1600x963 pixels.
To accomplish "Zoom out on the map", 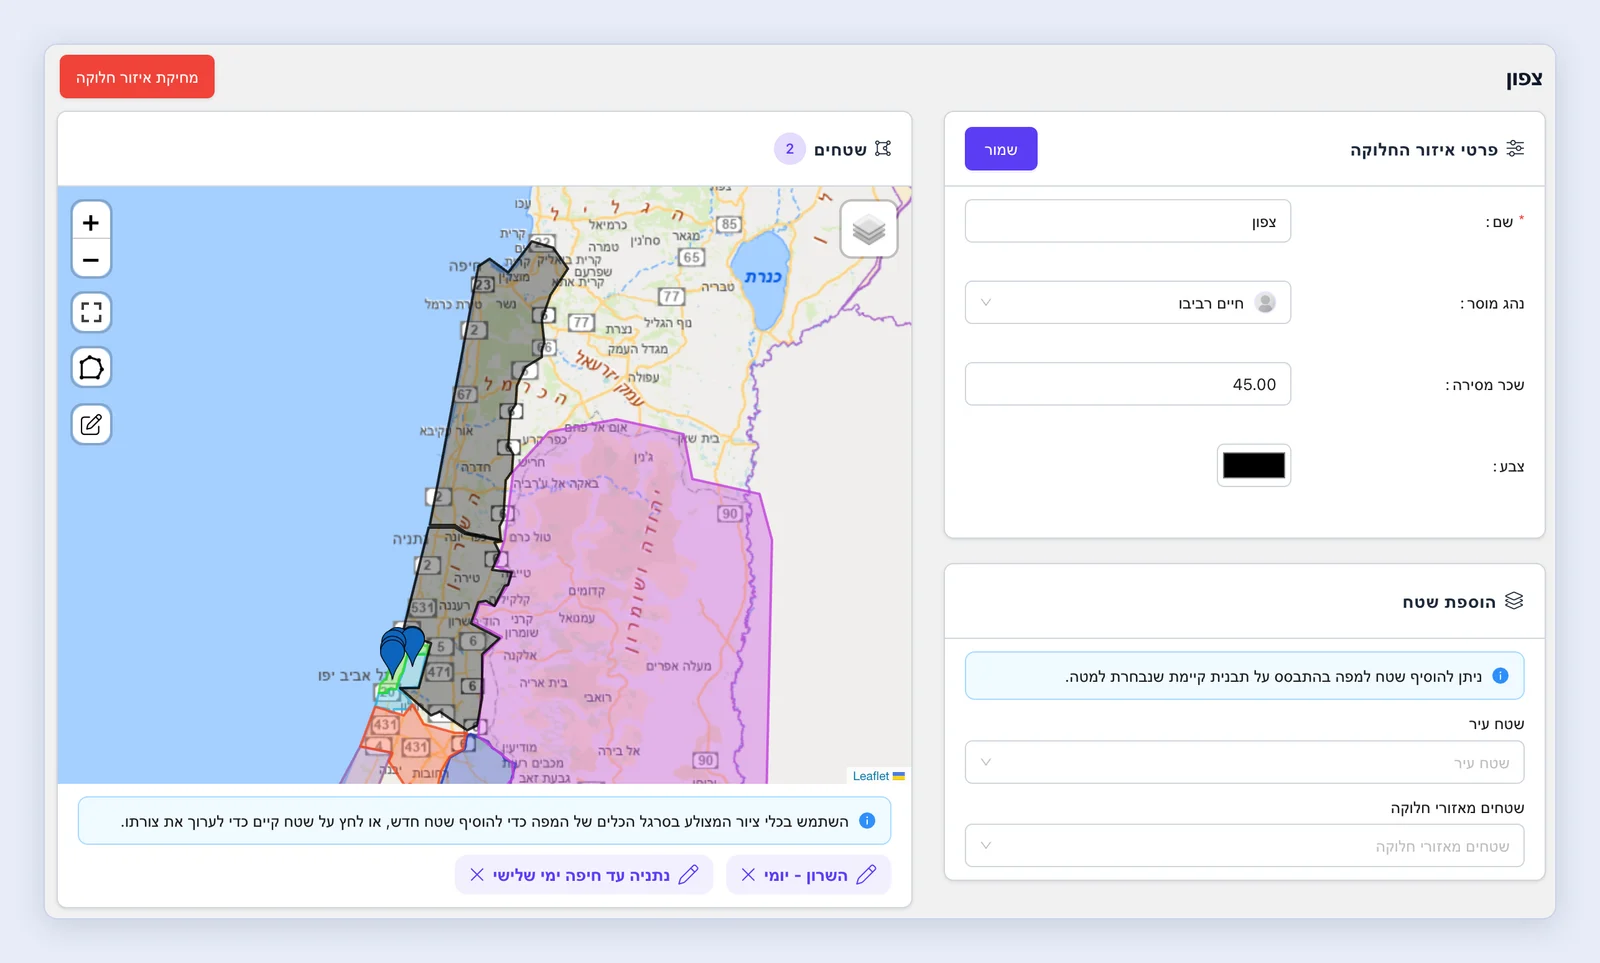I will pyautogui.click(x=91, y=259).
